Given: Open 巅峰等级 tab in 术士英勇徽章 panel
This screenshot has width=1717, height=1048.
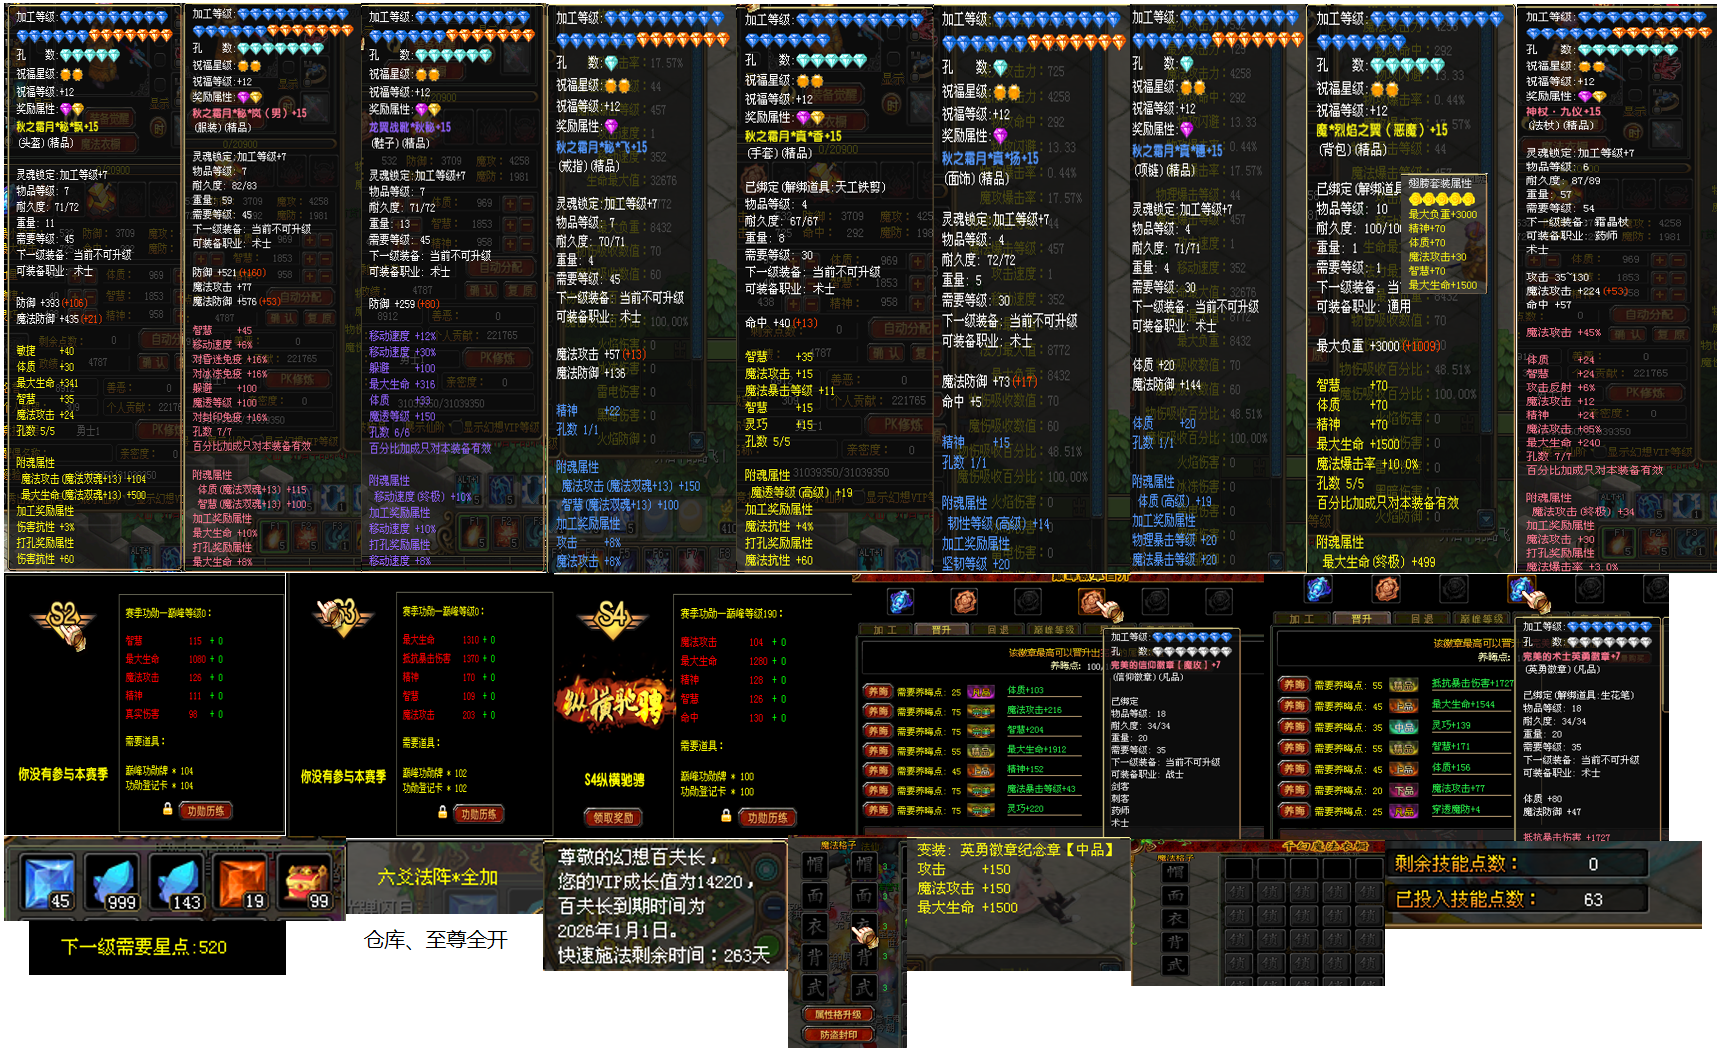Looking at the screenshot, I should point(1481,619).
